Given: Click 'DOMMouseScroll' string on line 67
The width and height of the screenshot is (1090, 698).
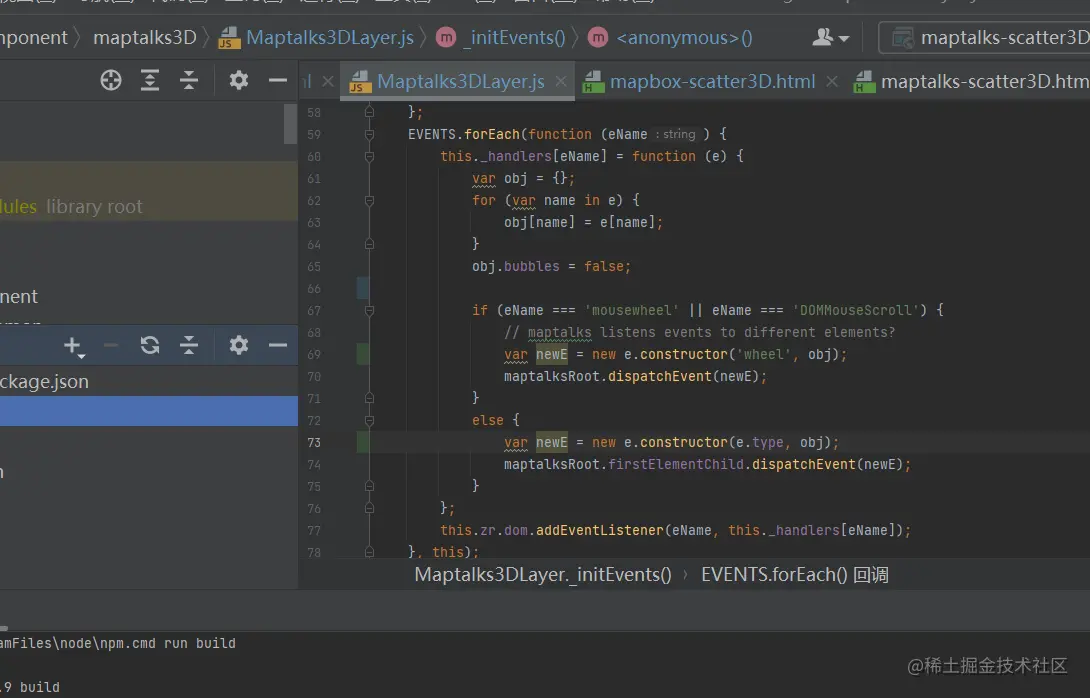Looking at the screenshot, I should point(855,310).
